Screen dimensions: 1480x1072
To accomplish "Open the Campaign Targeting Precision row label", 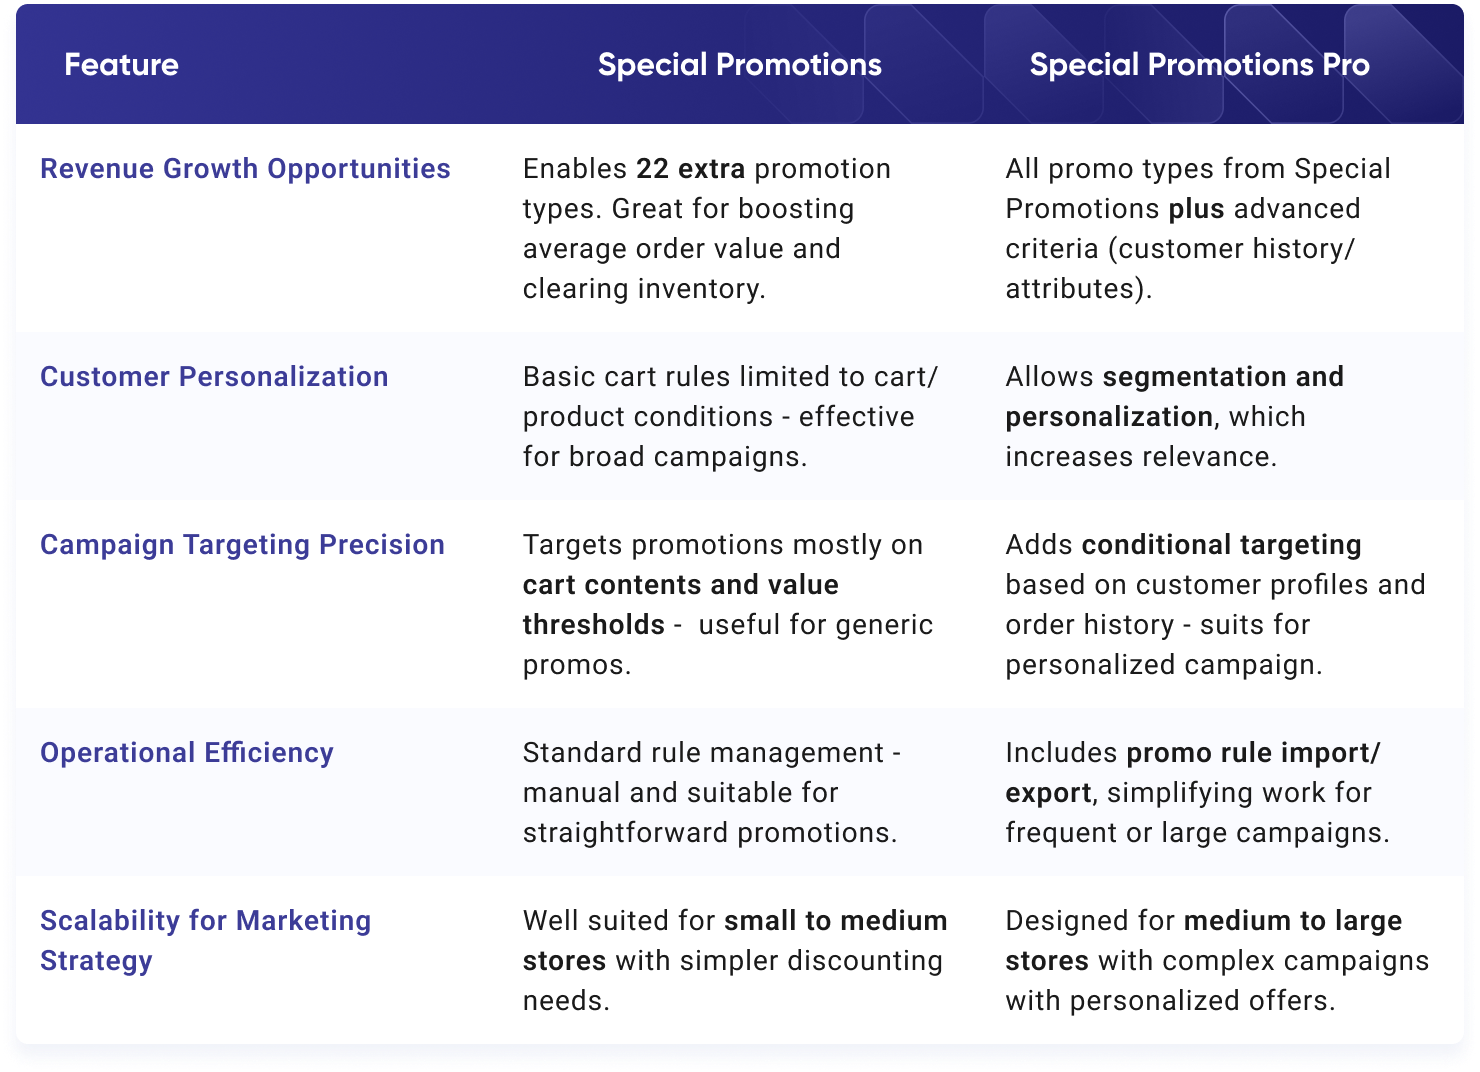I will click(x=242, y=545).
